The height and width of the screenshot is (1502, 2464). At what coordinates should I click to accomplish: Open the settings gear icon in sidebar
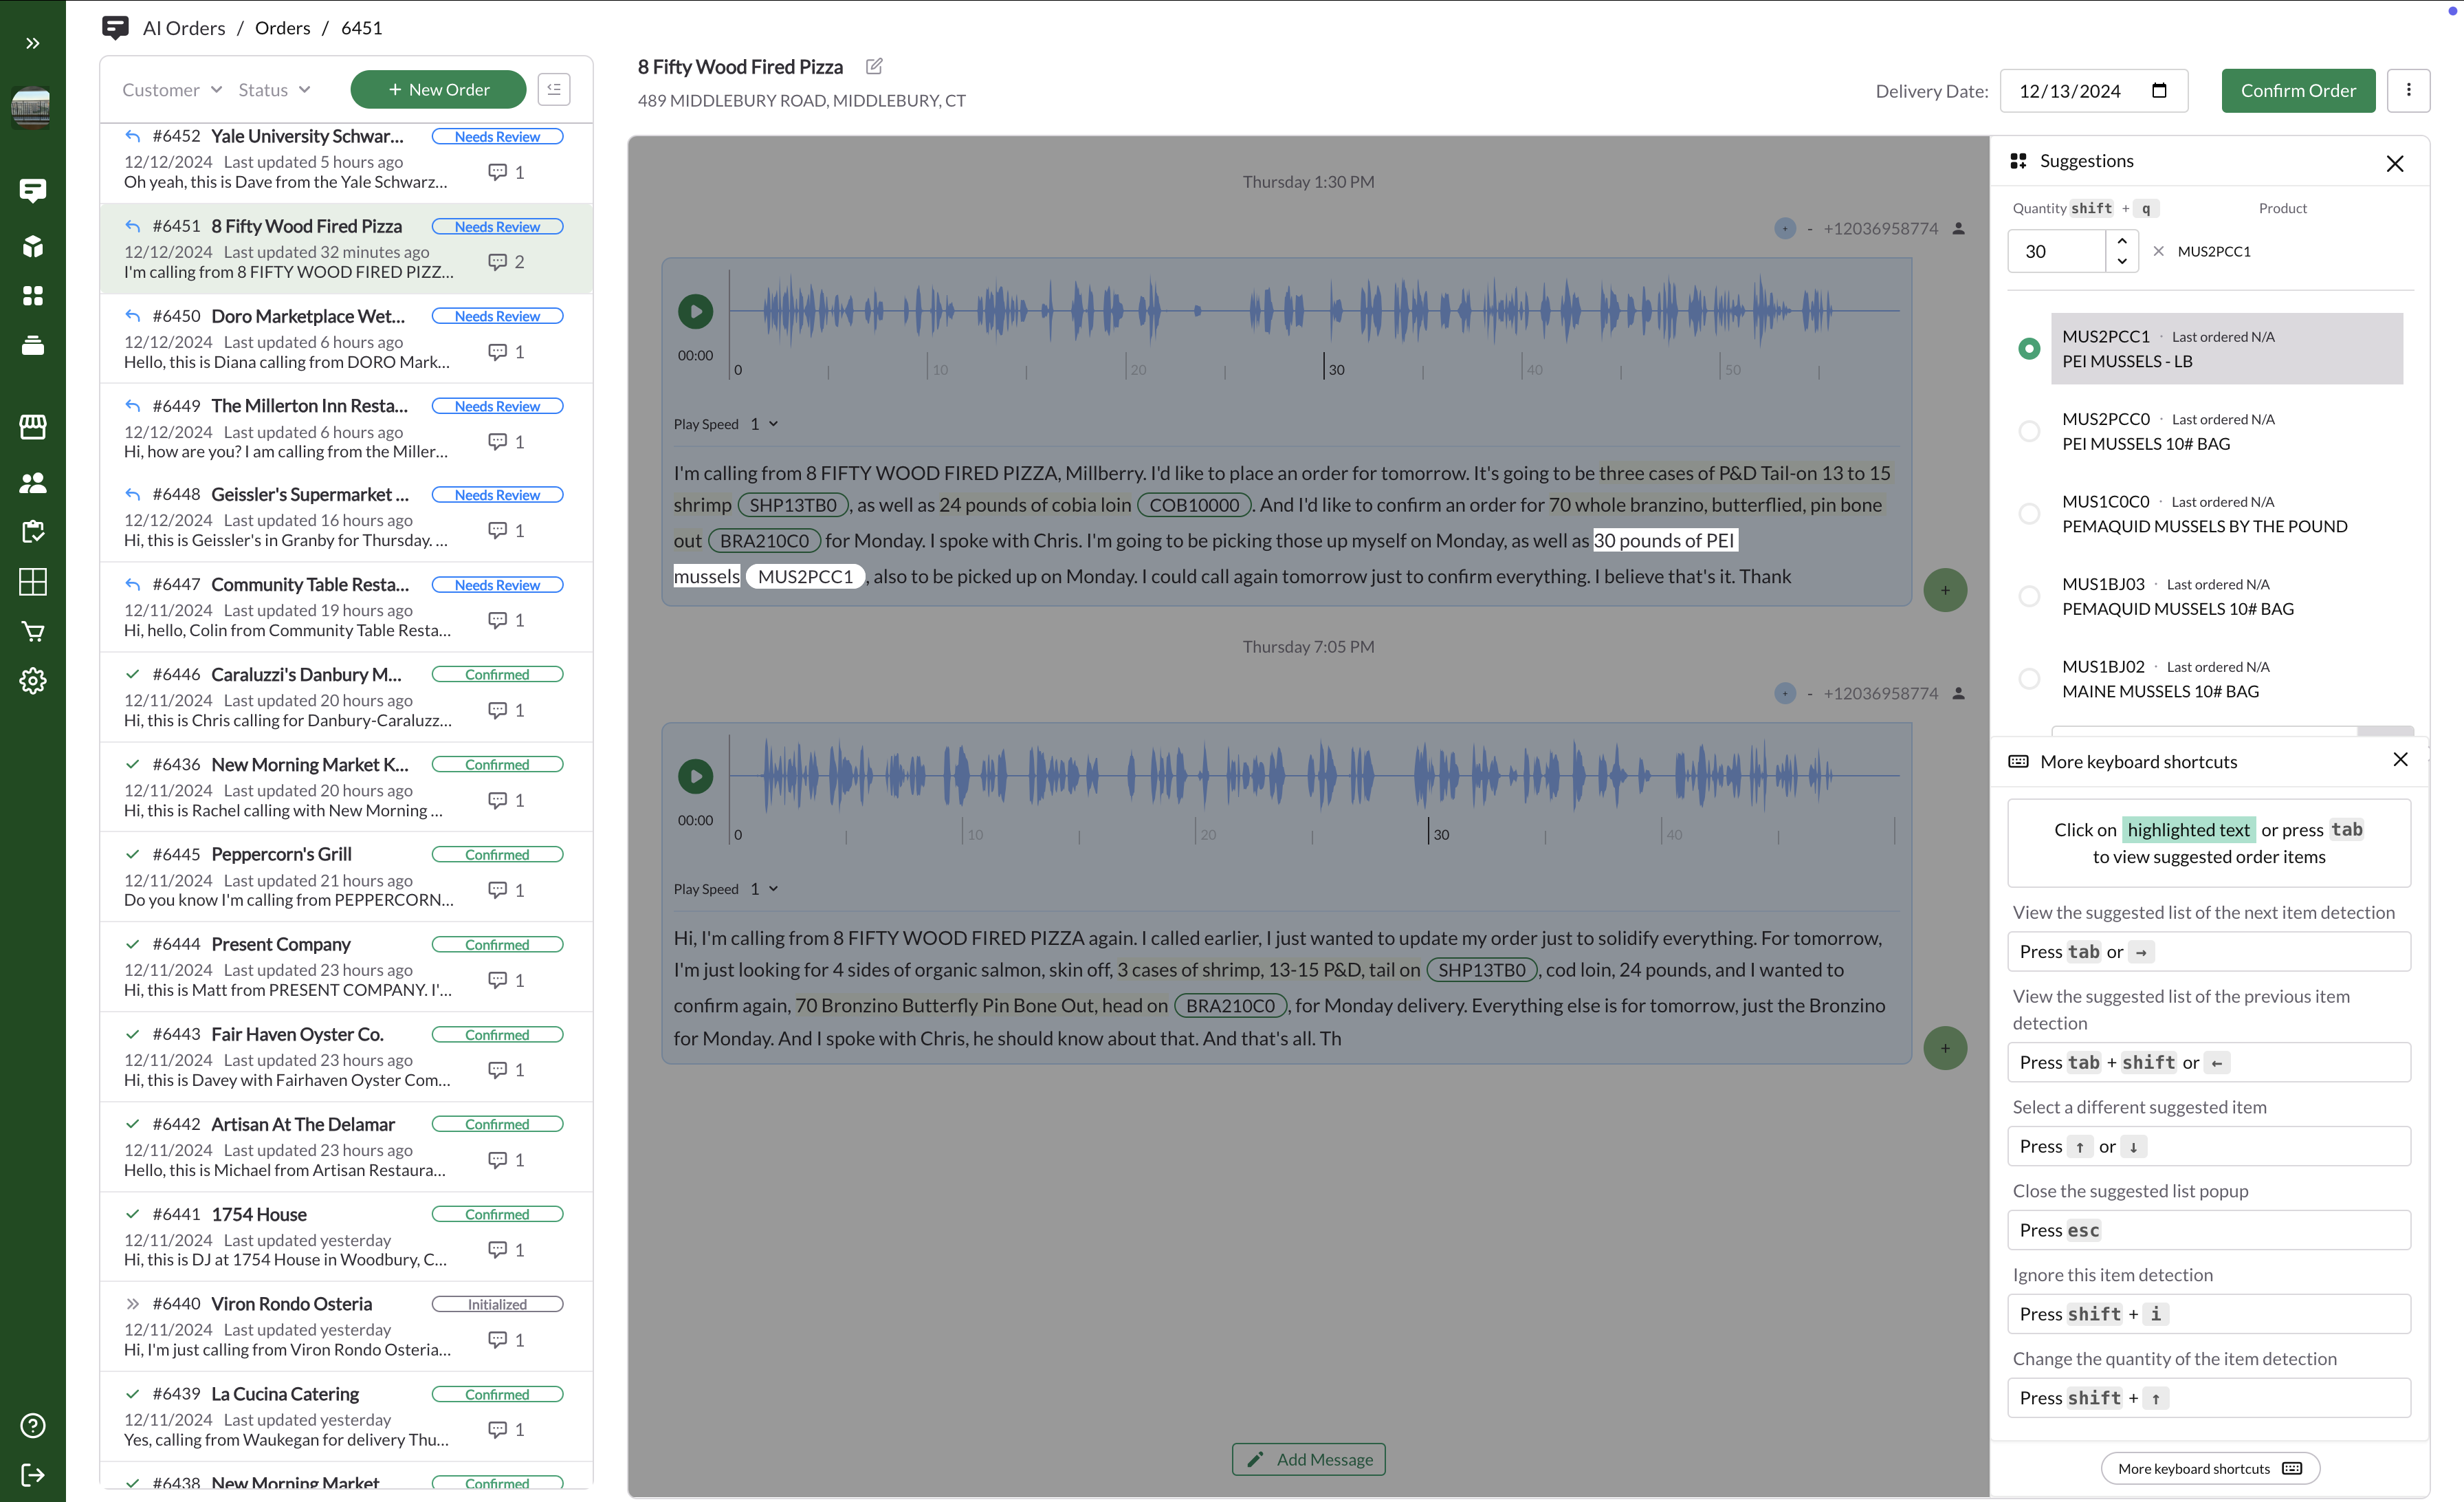pyautogui.click(x=32, y=681)
